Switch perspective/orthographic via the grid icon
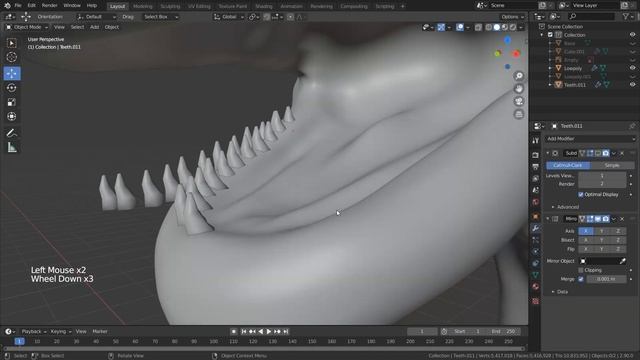The height and width of the screenshot is (360, 640). [519, 114]
